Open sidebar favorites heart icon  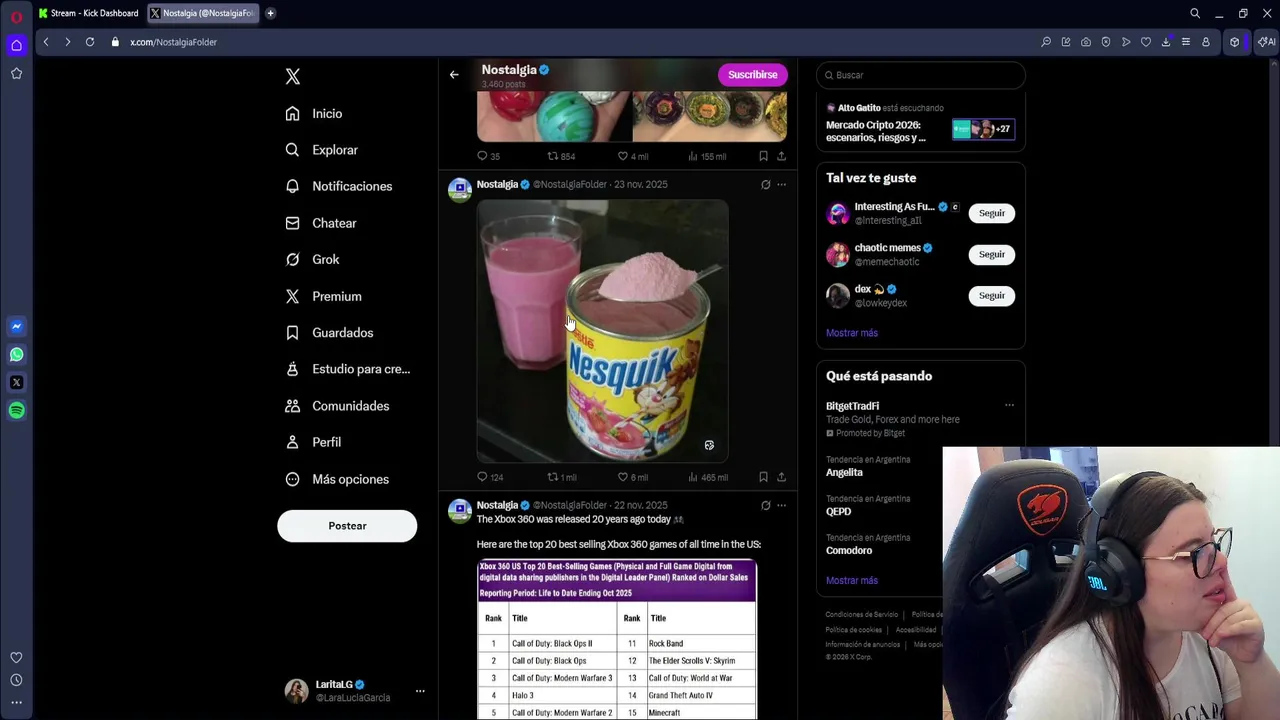click(x=16, y=657)
